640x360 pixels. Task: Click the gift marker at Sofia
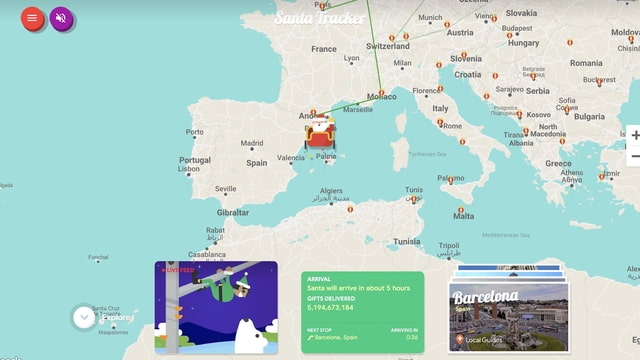[x=567, y=110]
